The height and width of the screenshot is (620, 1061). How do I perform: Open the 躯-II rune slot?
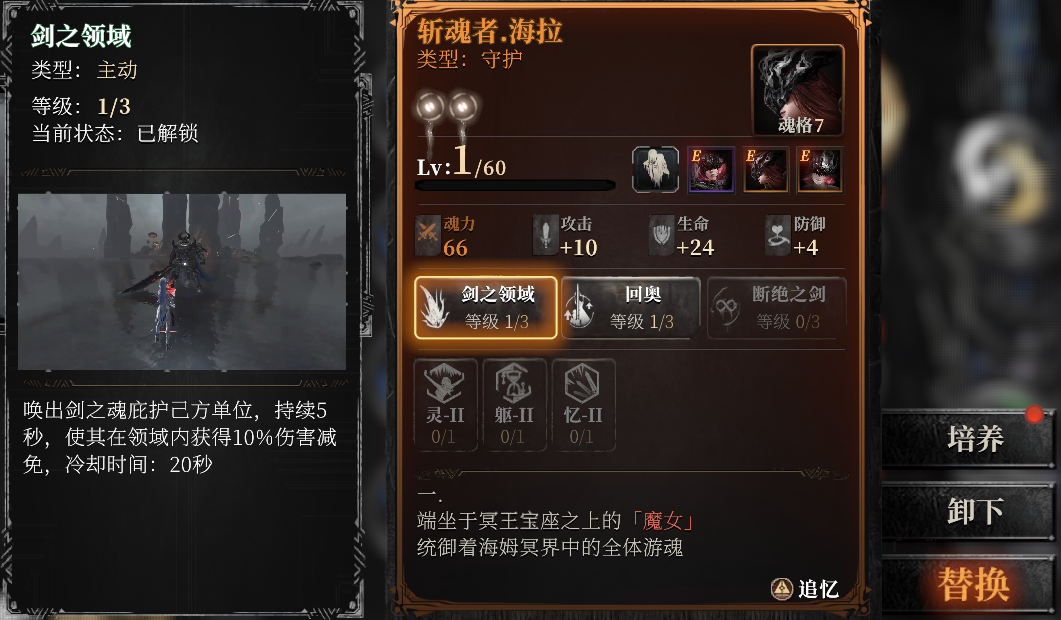pos(514,405)
